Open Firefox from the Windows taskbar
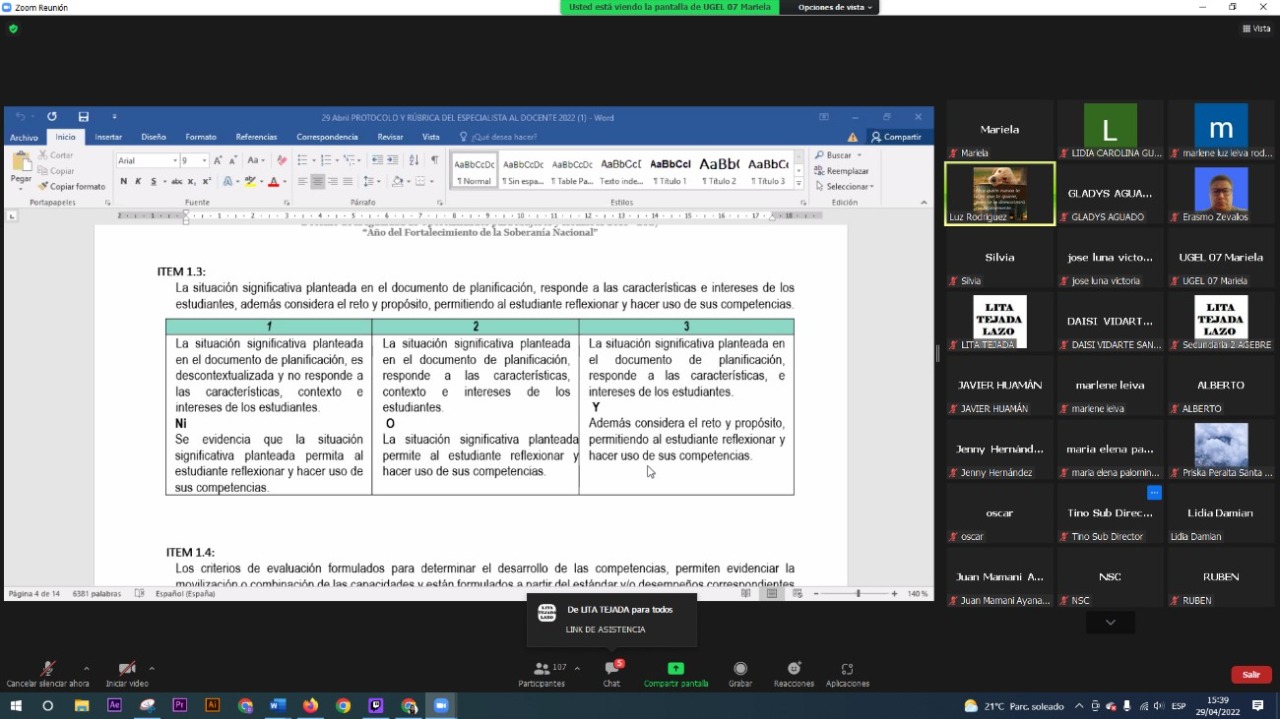The width and height of the screenshot is (1280, 719). tap(310, 705)
